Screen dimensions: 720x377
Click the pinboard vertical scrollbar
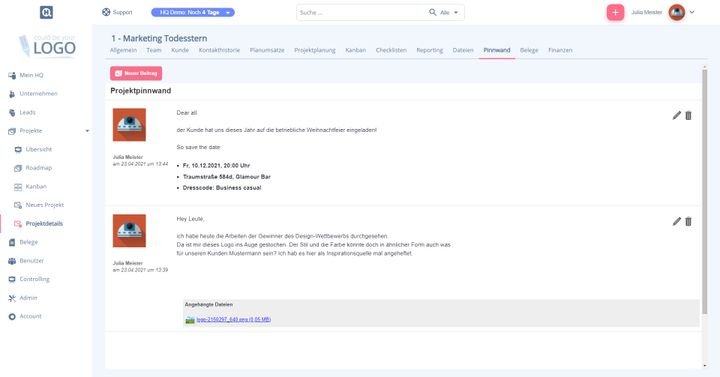tap(705, 191)
